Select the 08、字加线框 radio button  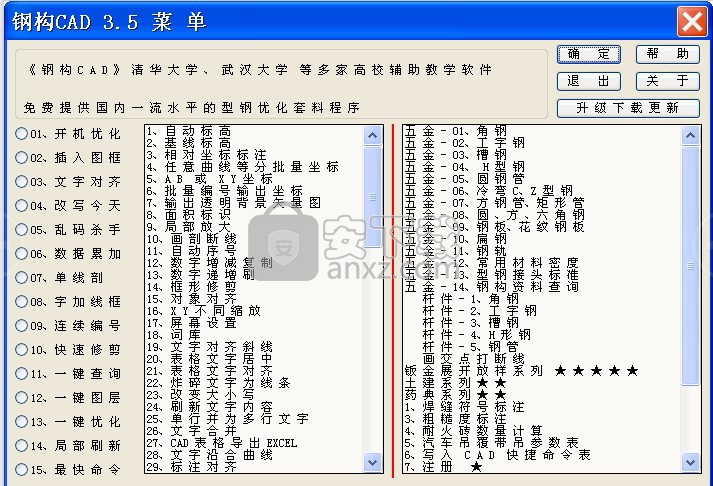tap(21, 301)
